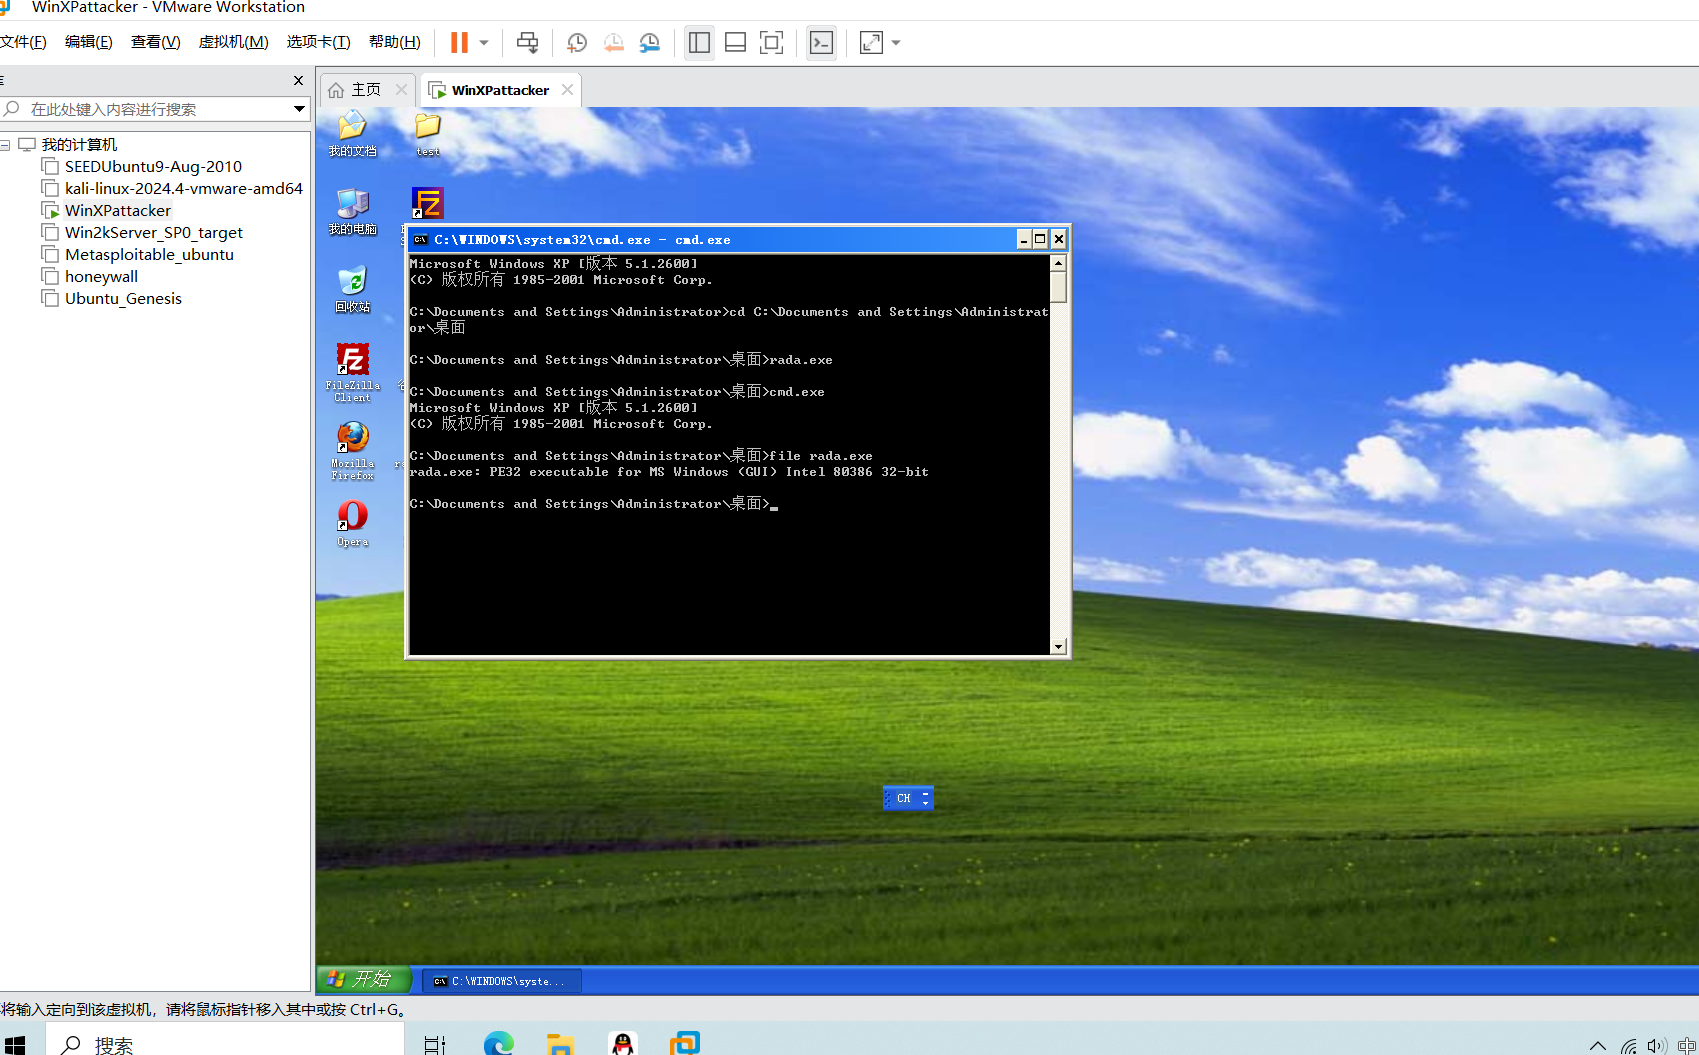
Task: Open File Explorer from the taskbar
Action: tap(560, 1043)
